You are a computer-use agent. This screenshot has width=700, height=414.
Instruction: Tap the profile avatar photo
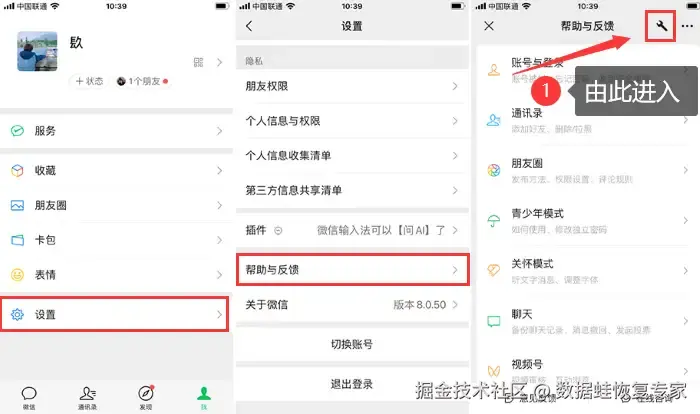click(x=38, y=51)
